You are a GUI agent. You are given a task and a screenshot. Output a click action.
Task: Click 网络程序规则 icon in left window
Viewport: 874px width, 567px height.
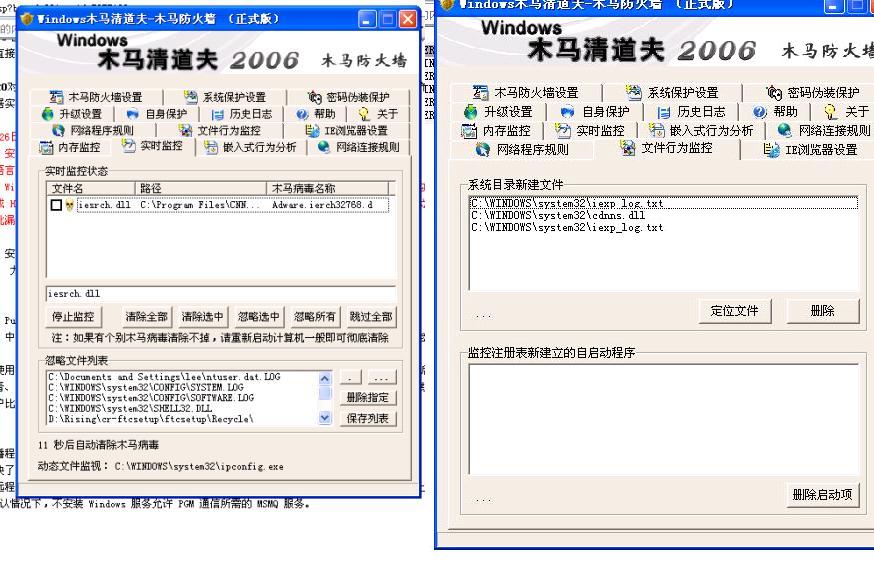click(x=59, y=130)
